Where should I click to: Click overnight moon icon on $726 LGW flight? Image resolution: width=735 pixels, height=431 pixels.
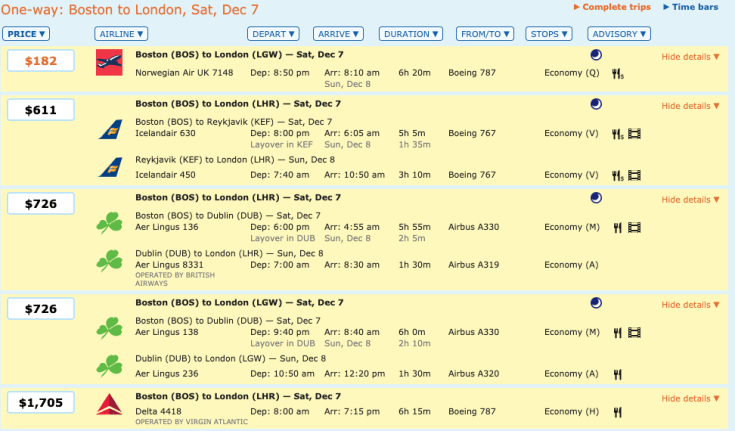596,303
